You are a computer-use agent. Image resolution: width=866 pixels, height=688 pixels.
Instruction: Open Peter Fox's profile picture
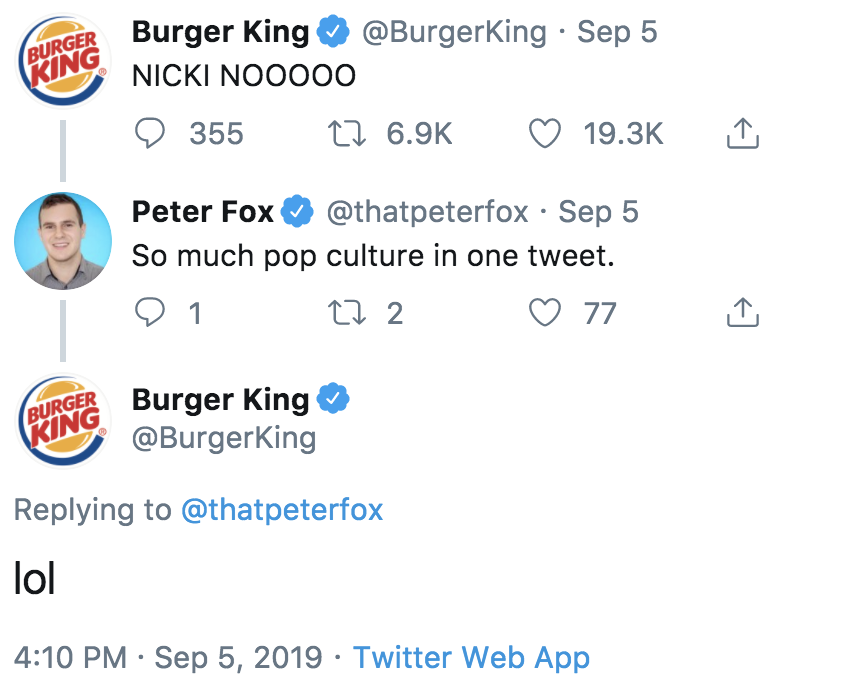pyautogui.click(x=63, y=241)
